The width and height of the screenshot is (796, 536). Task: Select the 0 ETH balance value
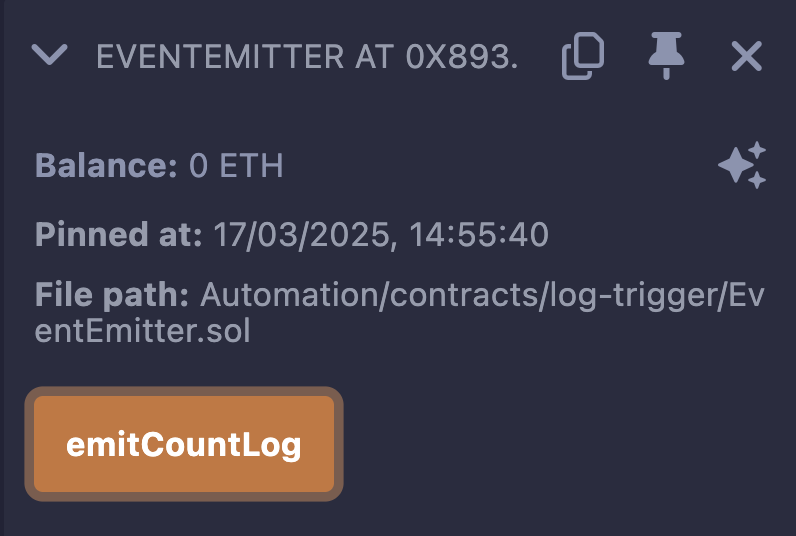tap(236, 165)
